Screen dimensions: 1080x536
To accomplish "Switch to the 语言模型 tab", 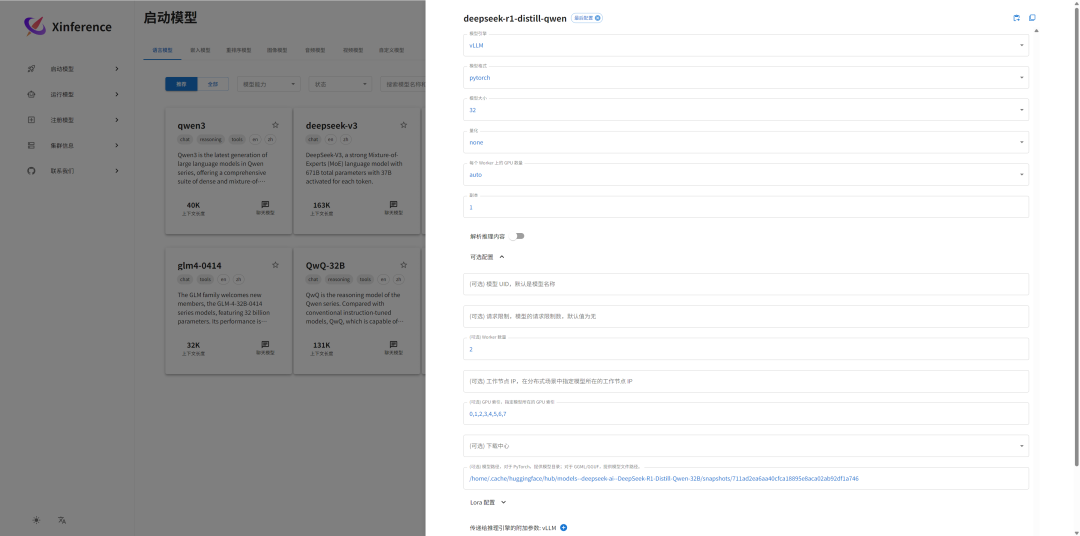I will pyautogui.click(x=163, y=50).
